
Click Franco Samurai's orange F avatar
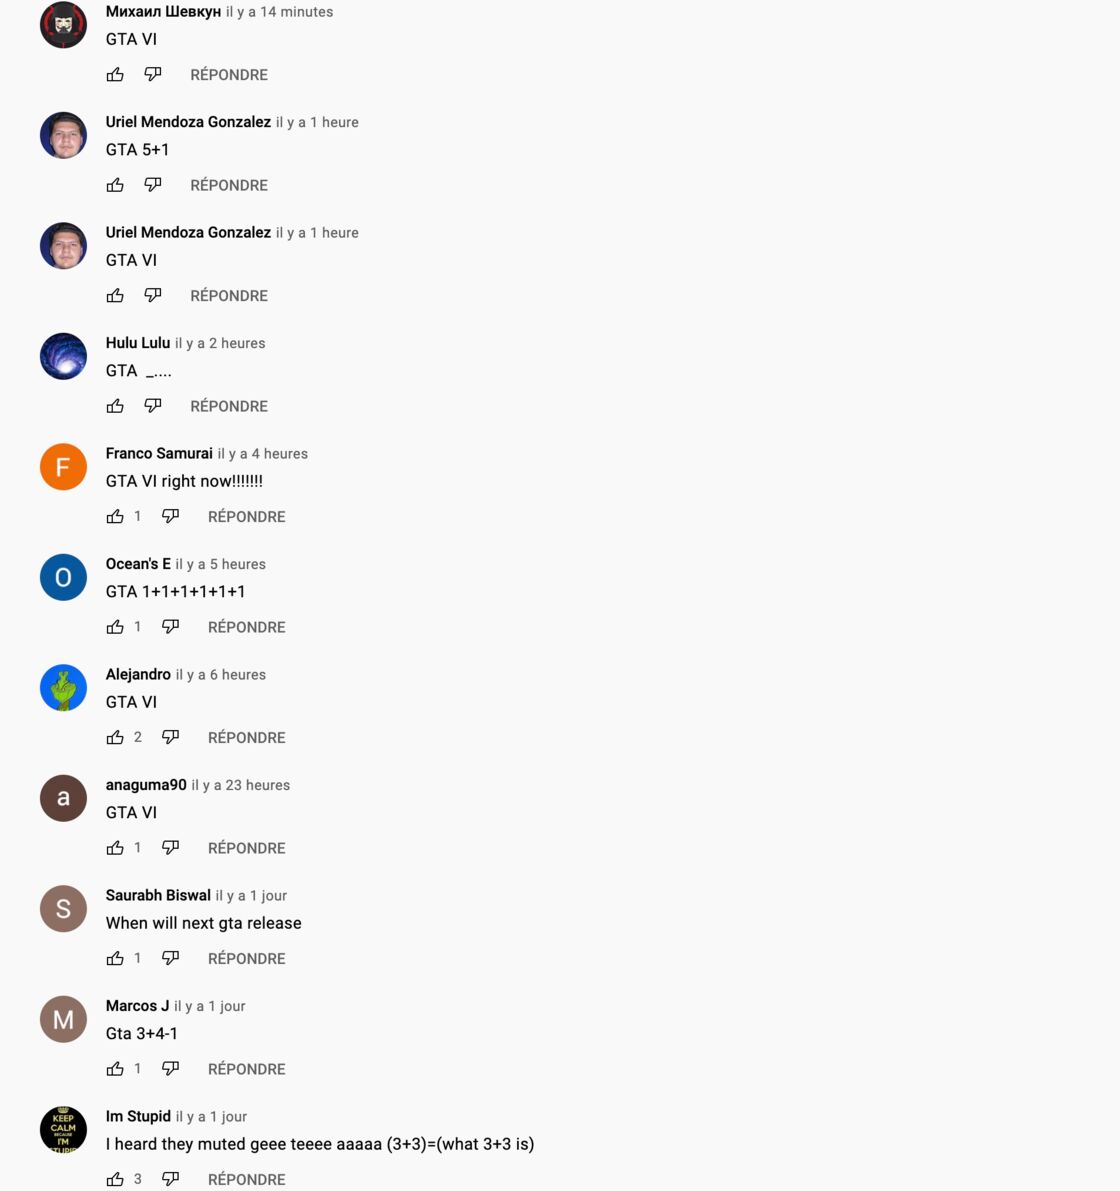click(63, 466)
